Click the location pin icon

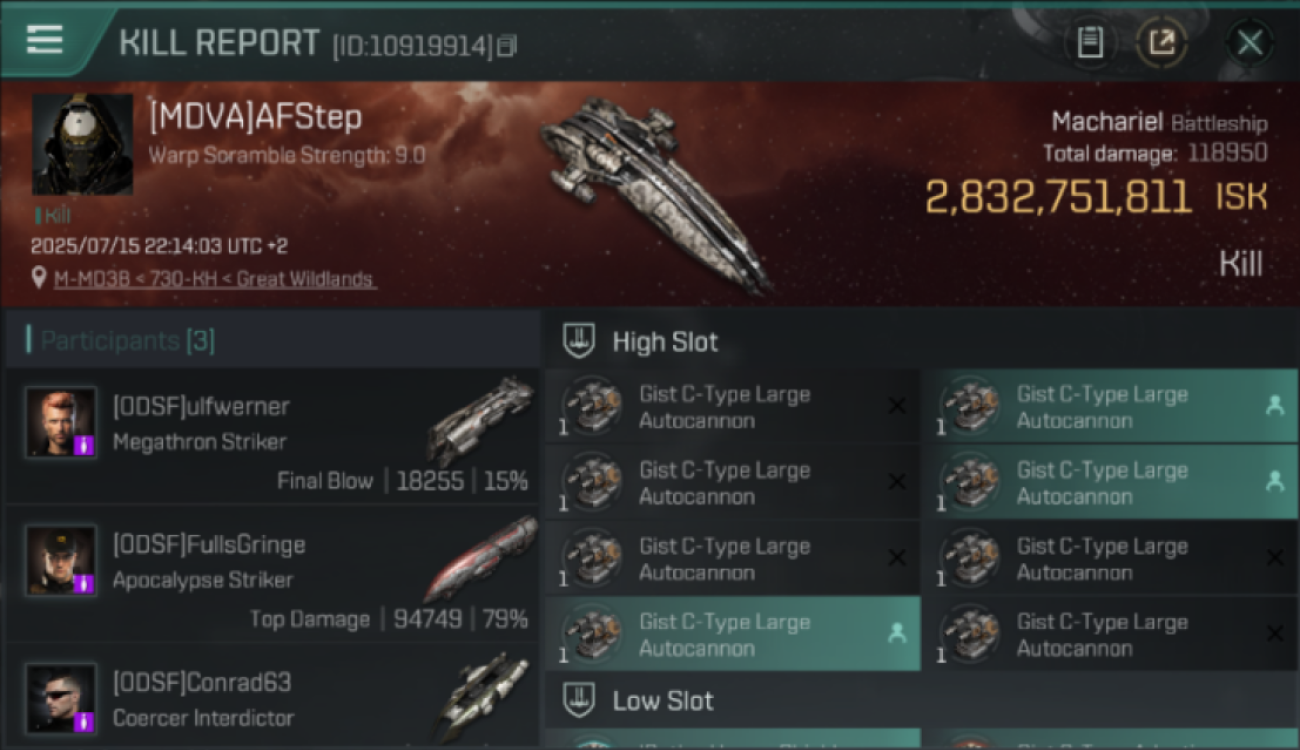tap(39, 279)
